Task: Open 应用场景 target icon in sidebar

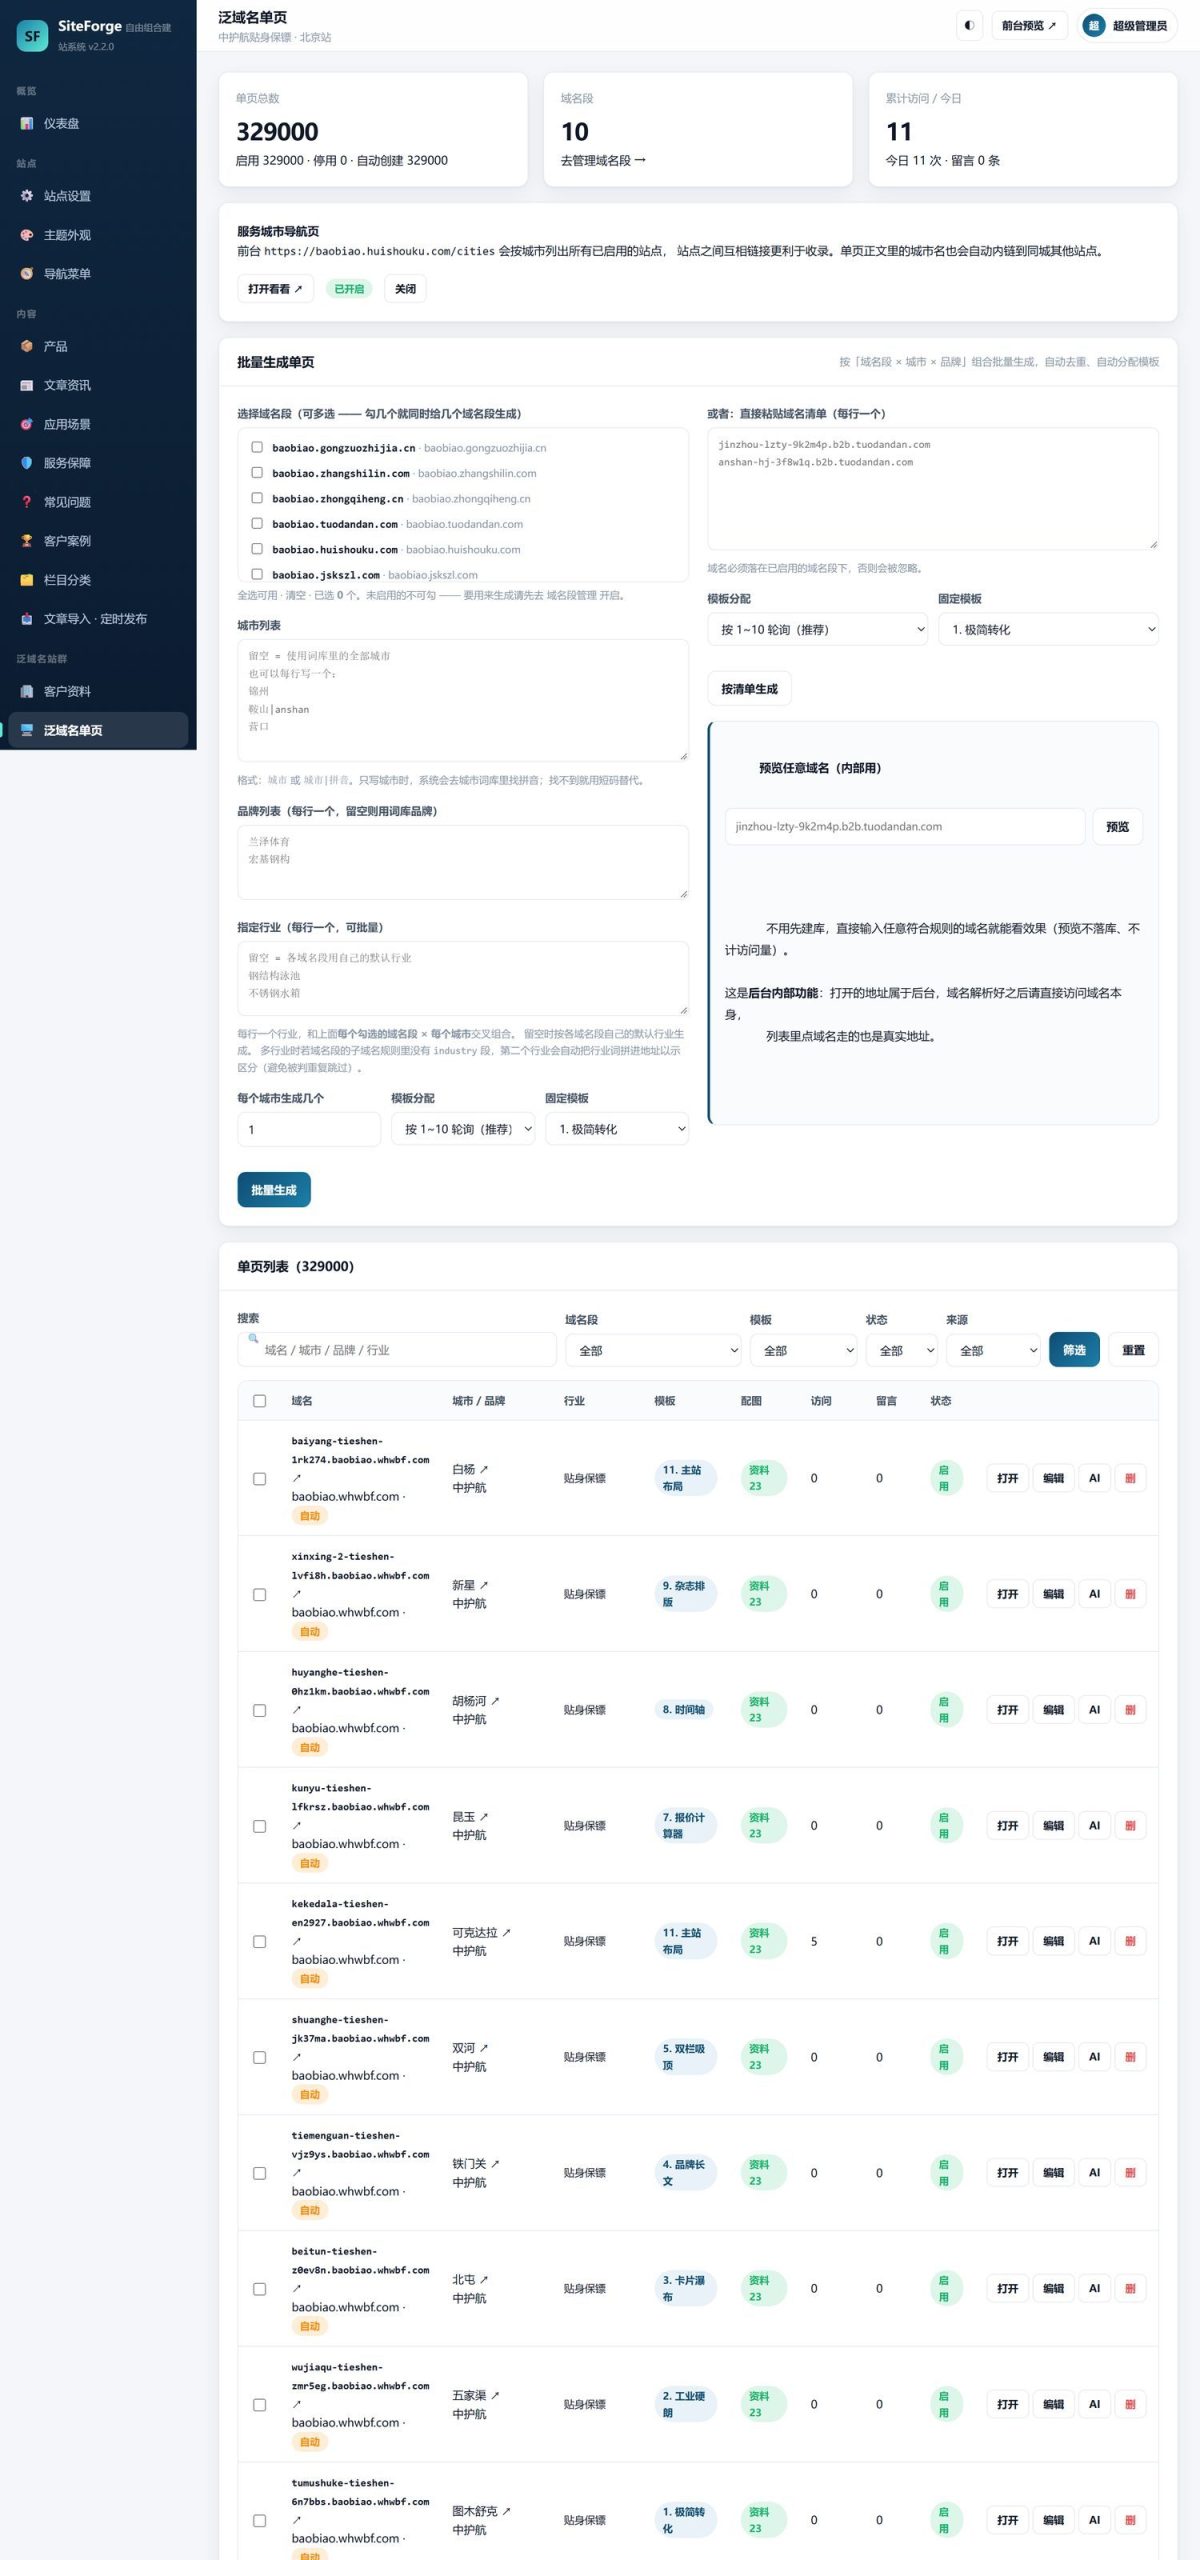Action: [x=27, y=424]
